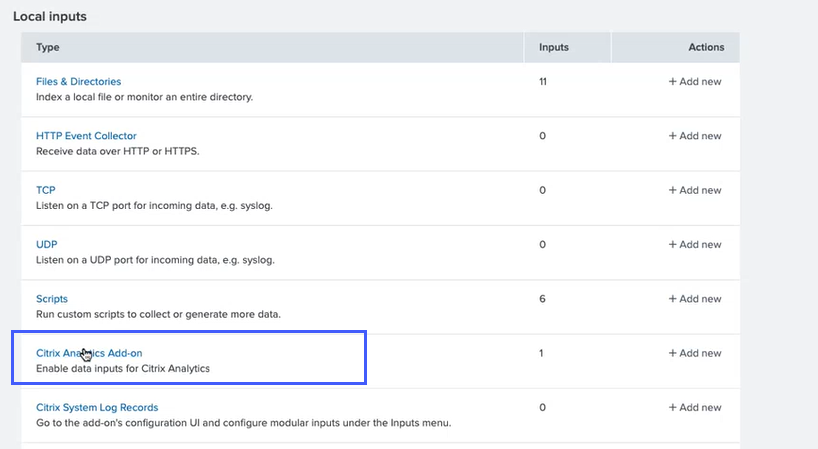Add new Citrix Analytics Add-on input
This screenshot has height=449, width=818.
tap(695, 353)
